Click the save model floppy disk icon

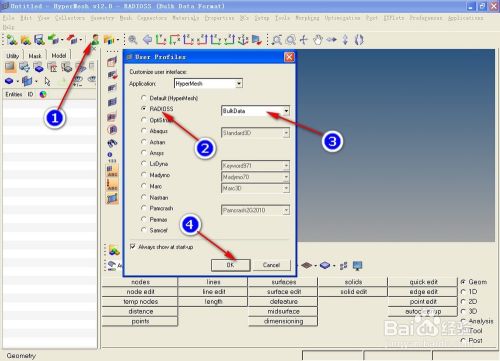tap(40, 40)
